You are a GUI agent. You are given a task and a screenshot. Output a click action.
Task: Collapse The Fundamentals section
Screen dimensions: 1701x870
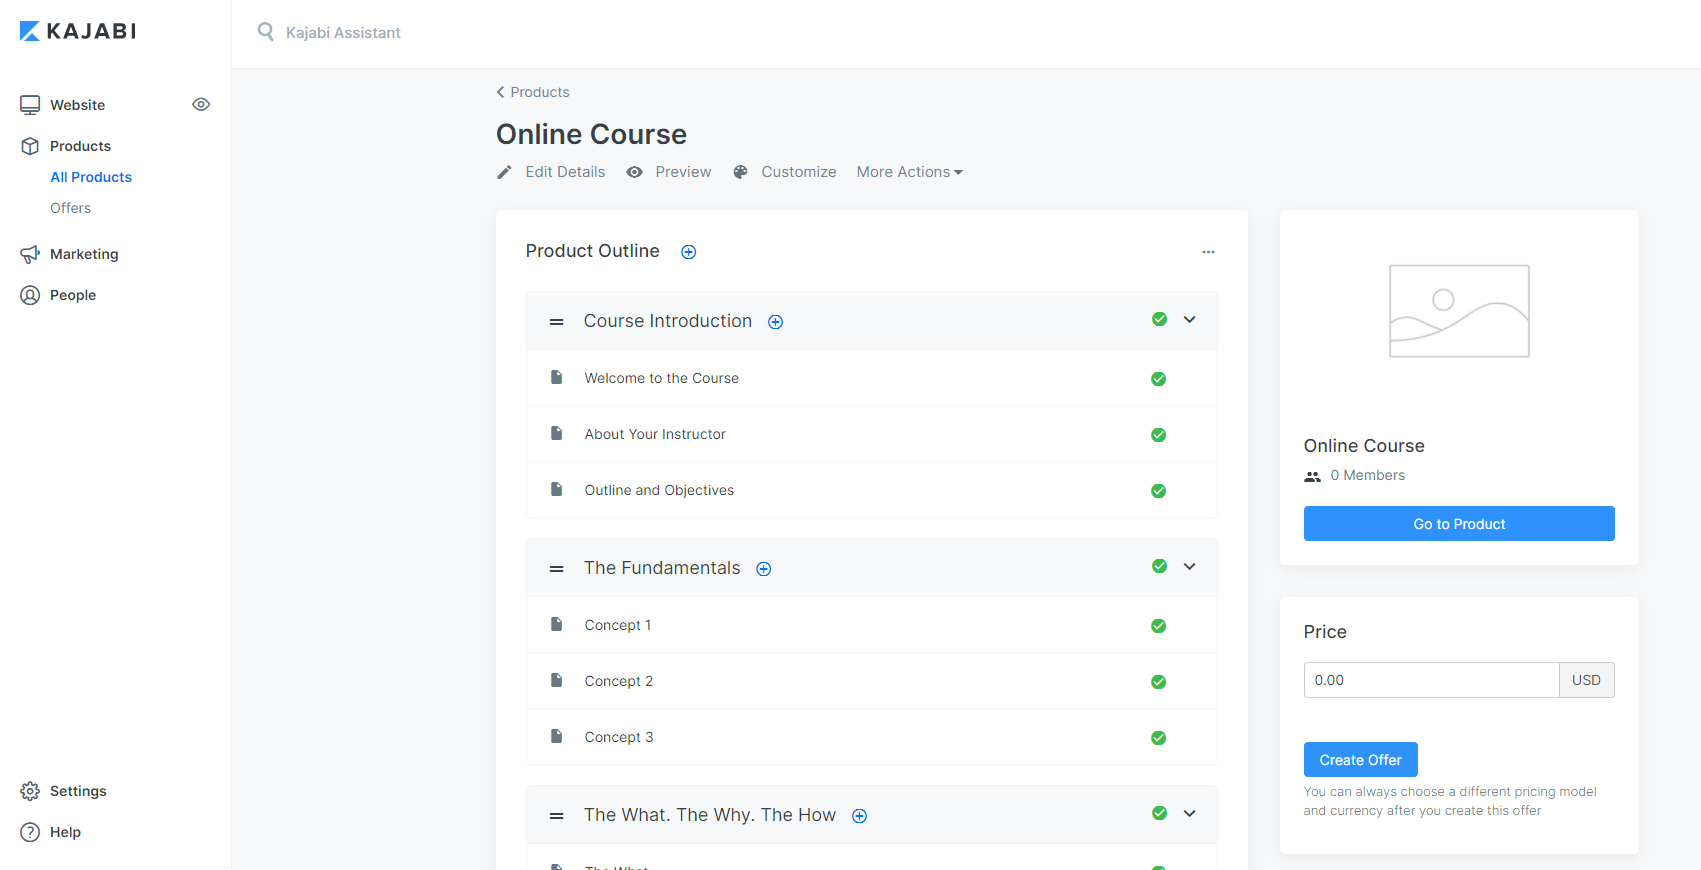pos(1190,567)
